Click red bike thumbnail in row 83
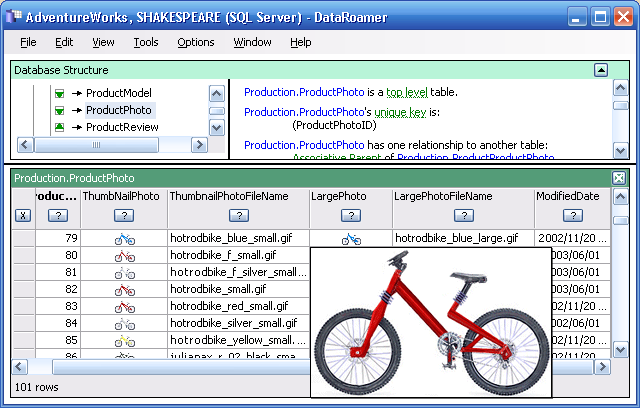The height and width of the screenshot is (408, 640). pos(124,307)
